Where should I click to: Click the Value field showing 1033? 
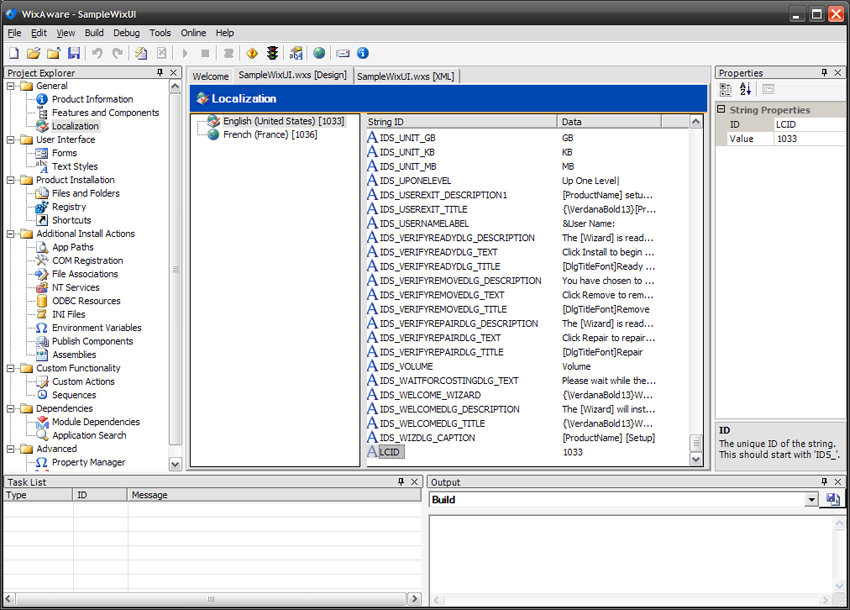point(809,139)
